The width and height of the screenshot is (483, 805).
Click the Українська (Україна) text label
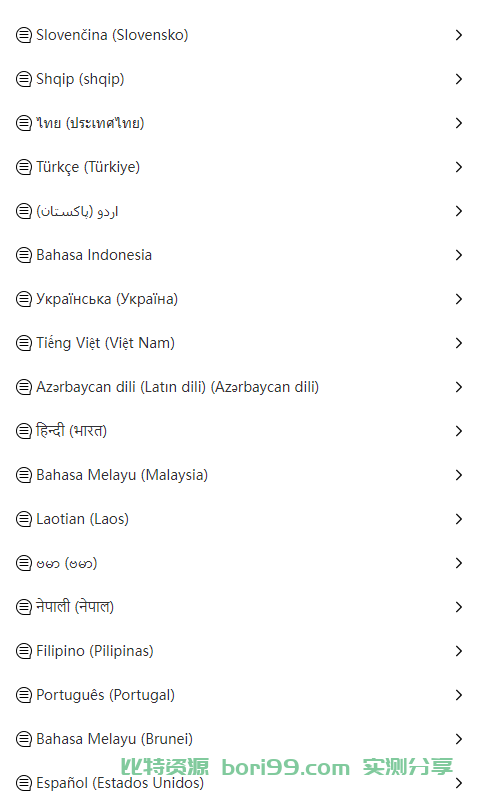107,299
